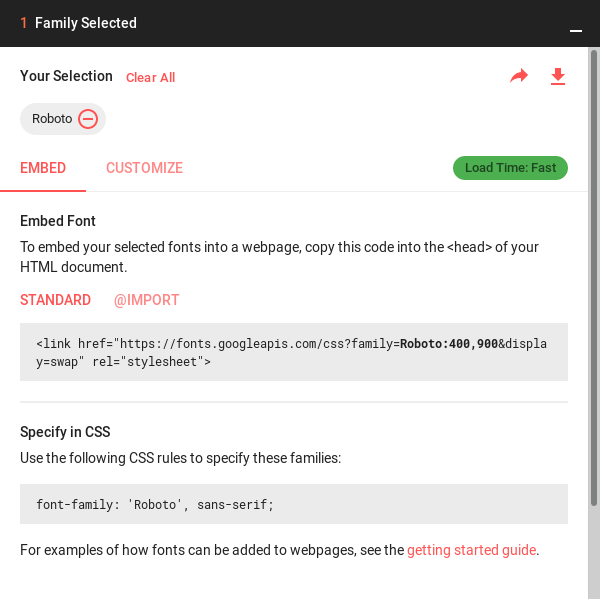Open the CUSTOMIZE tab
The height and width of the screenshot is (599, 600).
coord(144,168)
